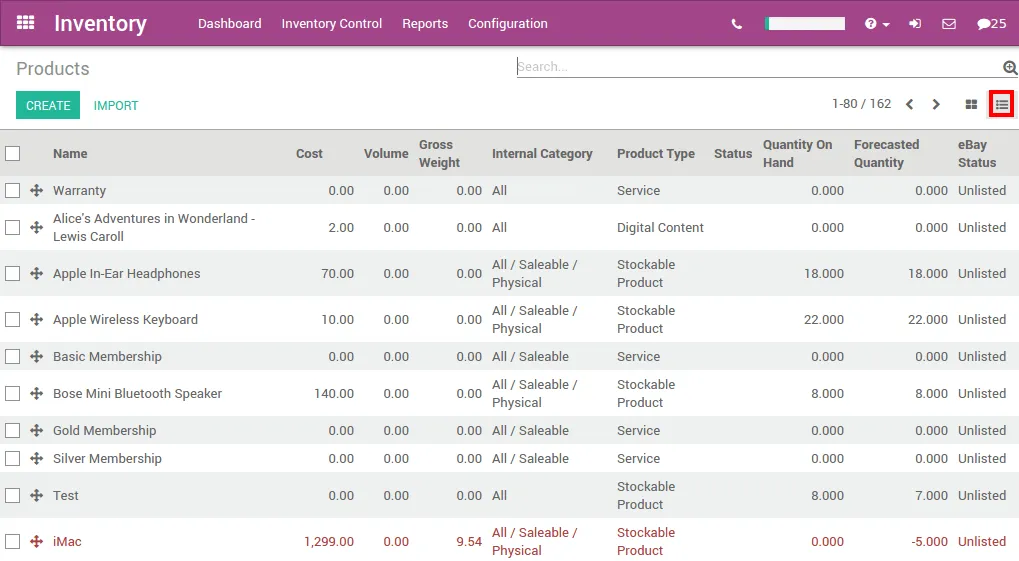Grab the move handle for Test row
Screen dimensions: 1019x561
click(x=36, y=496)
